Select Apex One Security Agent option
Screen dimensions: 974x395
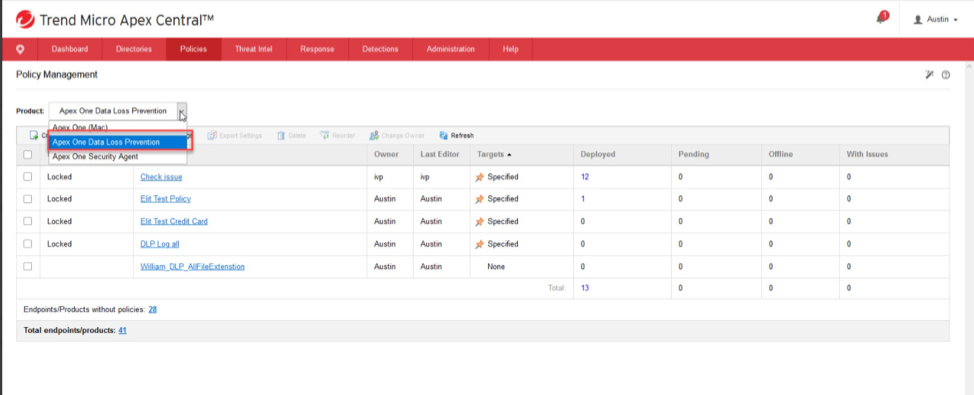pyautogui.click(x=118, y=157)
